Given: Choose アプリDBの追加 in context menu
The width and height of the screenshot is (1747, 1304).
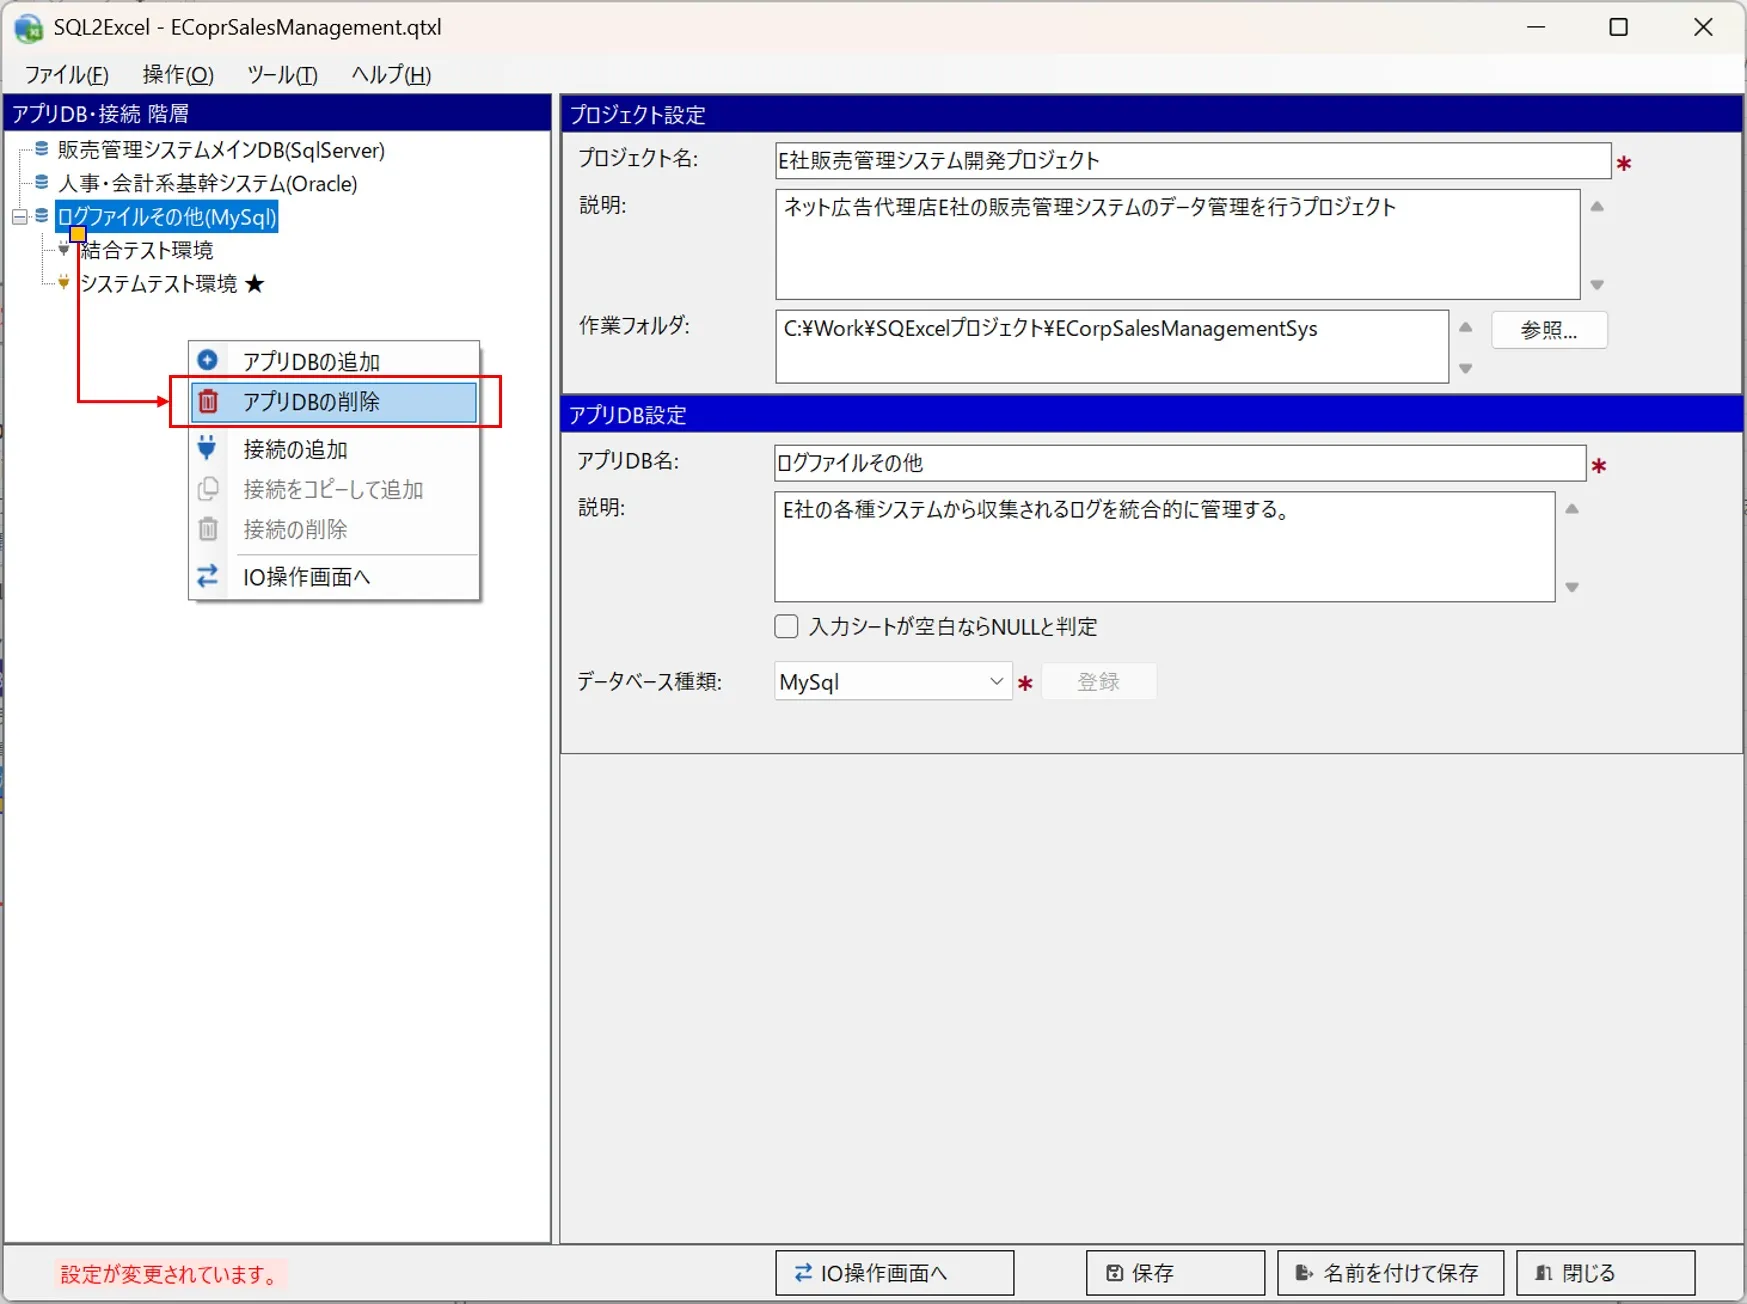Looking at the screenshot, I should [x=334, y=361].
